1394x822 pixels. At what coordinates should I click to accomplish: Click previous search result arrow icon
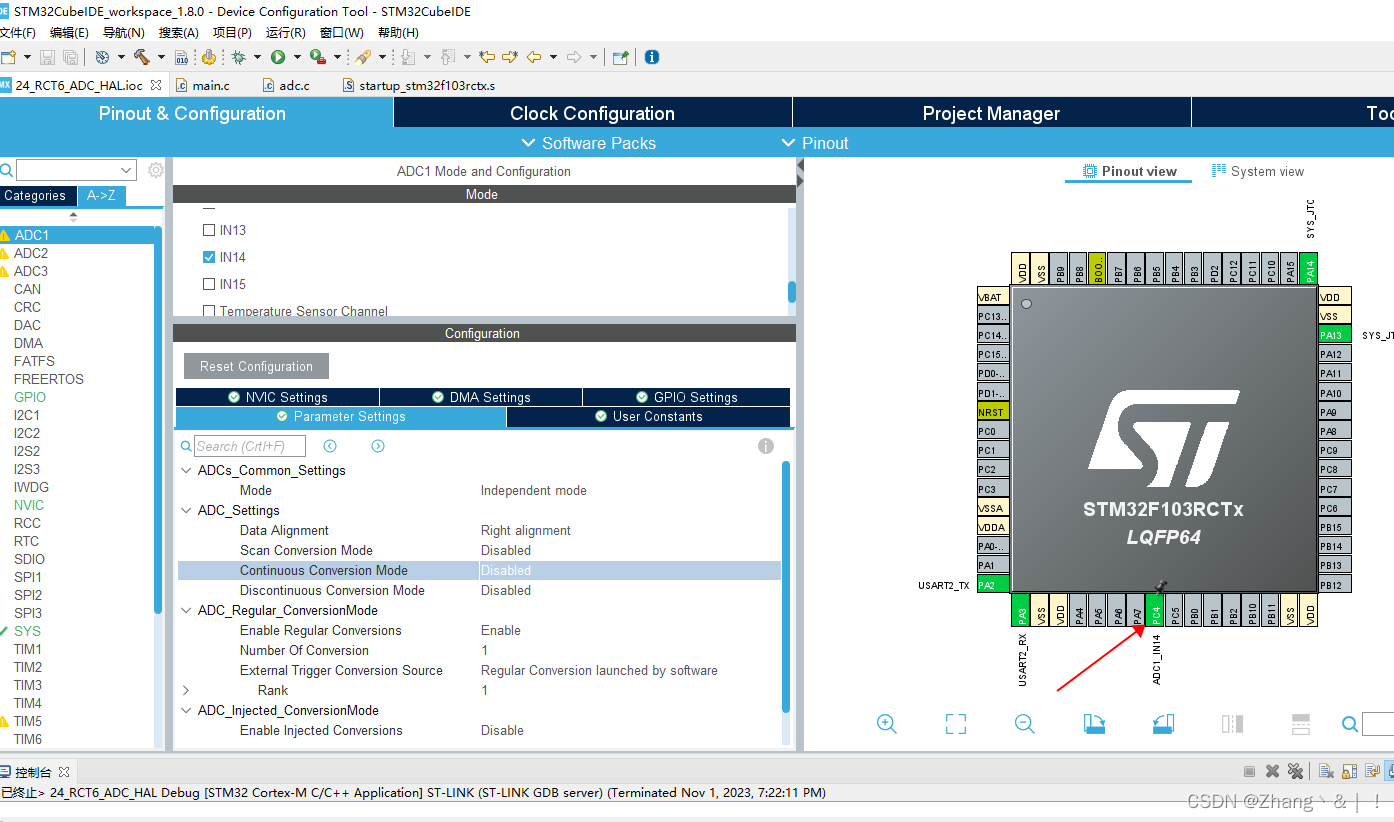[x=330, y=446]
